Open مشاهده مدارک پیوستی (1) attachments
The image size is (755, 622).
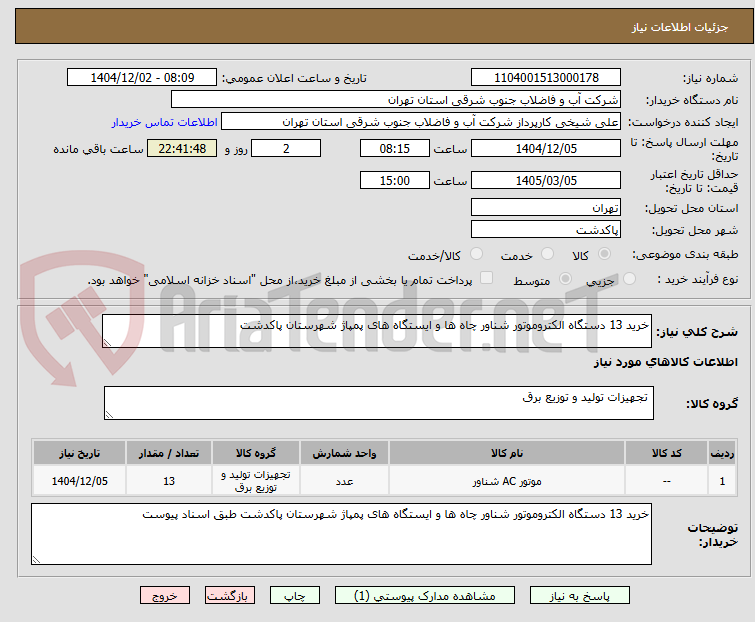tap(425, 596)
